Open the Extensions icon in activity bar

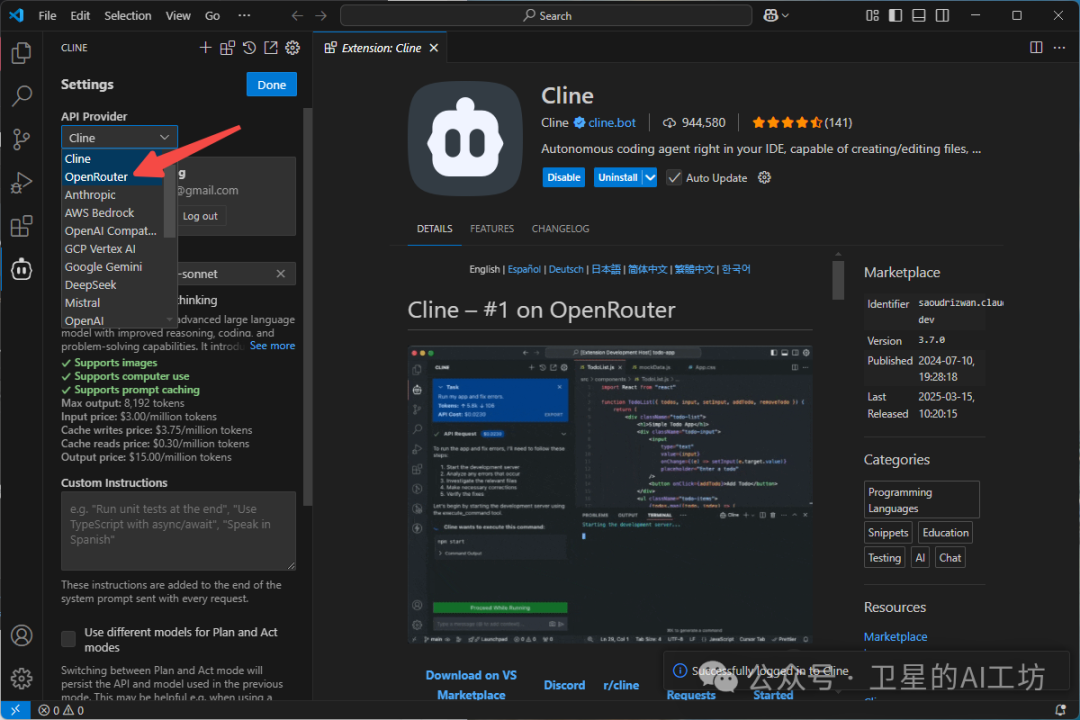click(21, 226)
